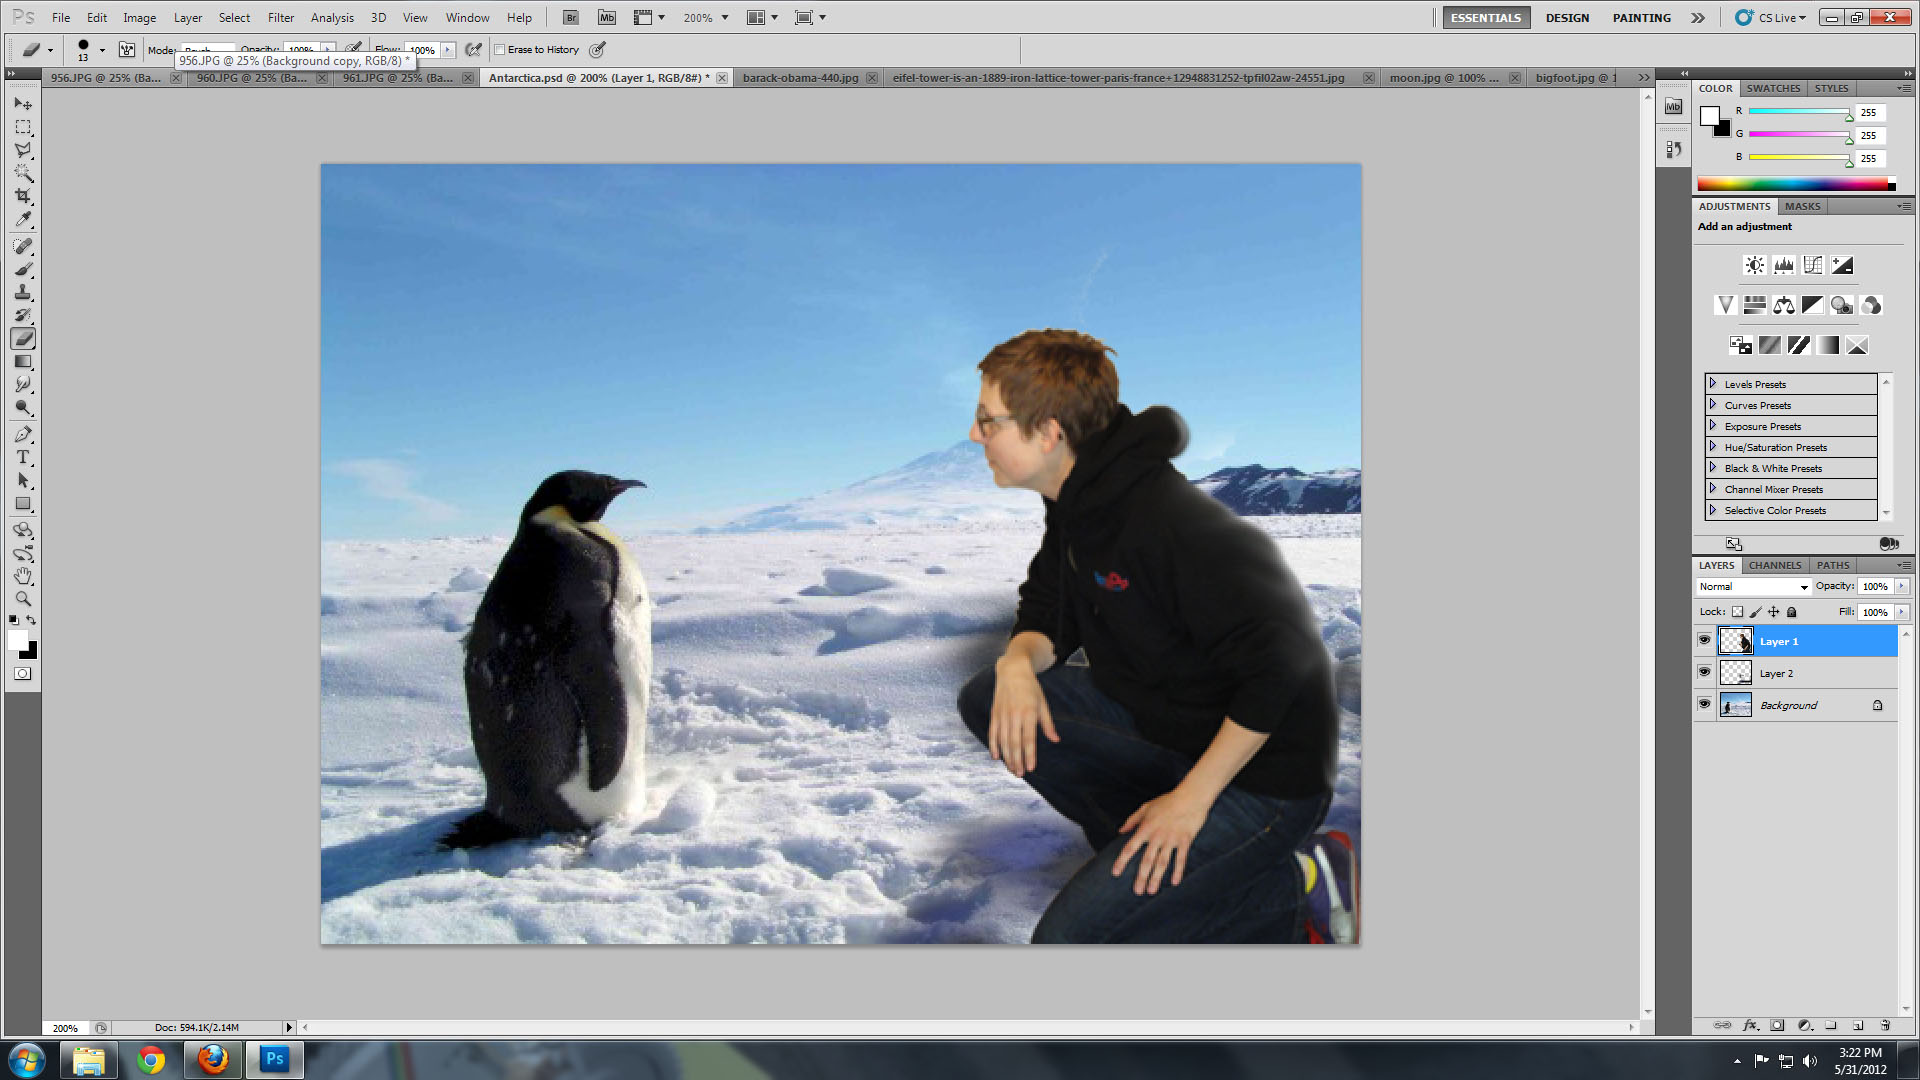Select the Spot Healing Brush tool
The image size is (1920, 1080).
pyautogui.click(x=23, y=246)
